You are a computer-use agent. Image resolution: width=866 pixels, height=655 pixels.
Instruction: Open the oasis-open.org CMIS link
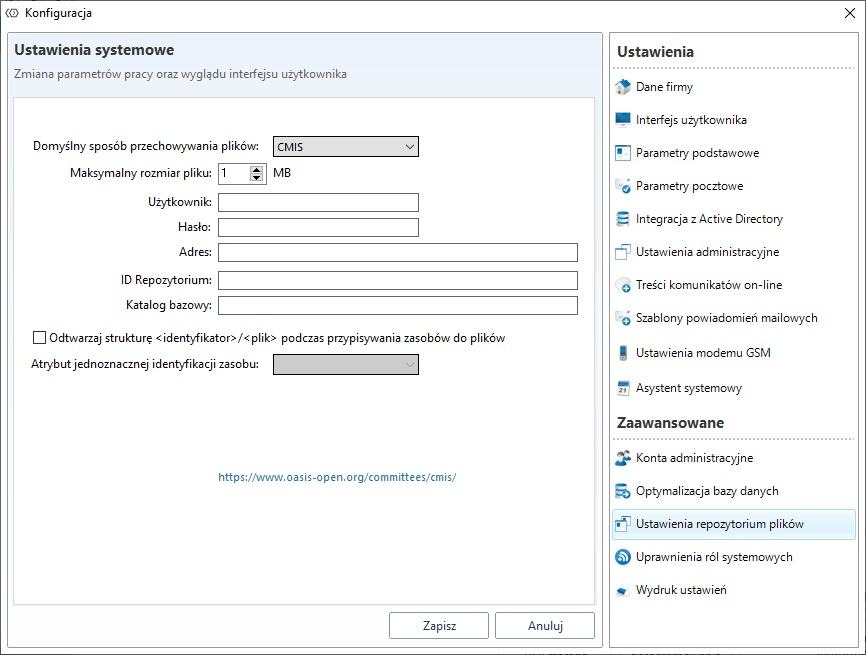point(337,478)
